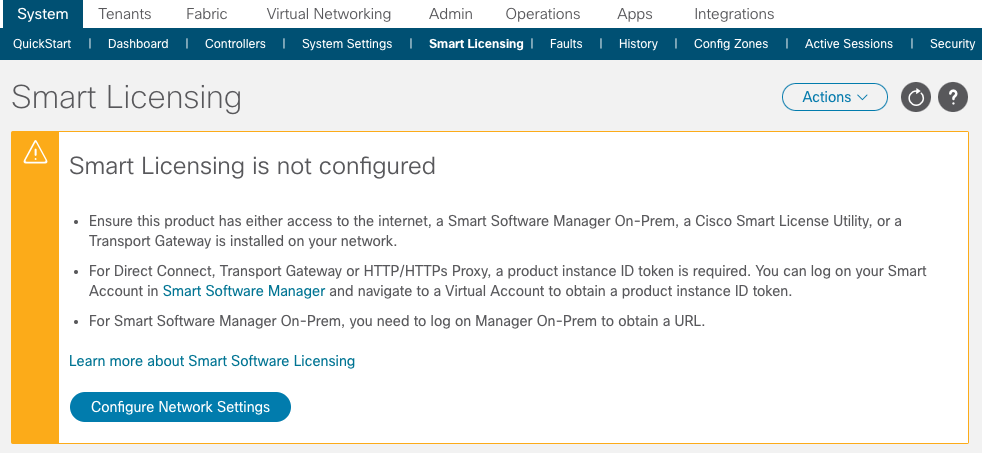Open the Actions dropdown menu
The height and width of the screenshot is (453, 982).
[835, 97]
